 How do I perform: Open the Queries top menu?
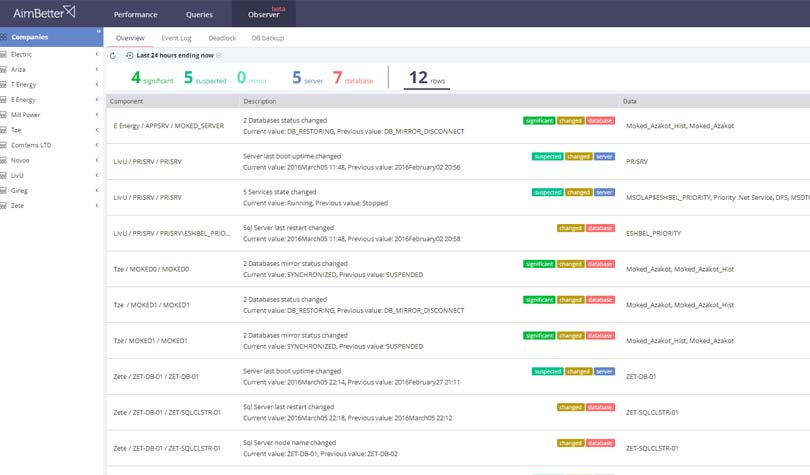199,14
